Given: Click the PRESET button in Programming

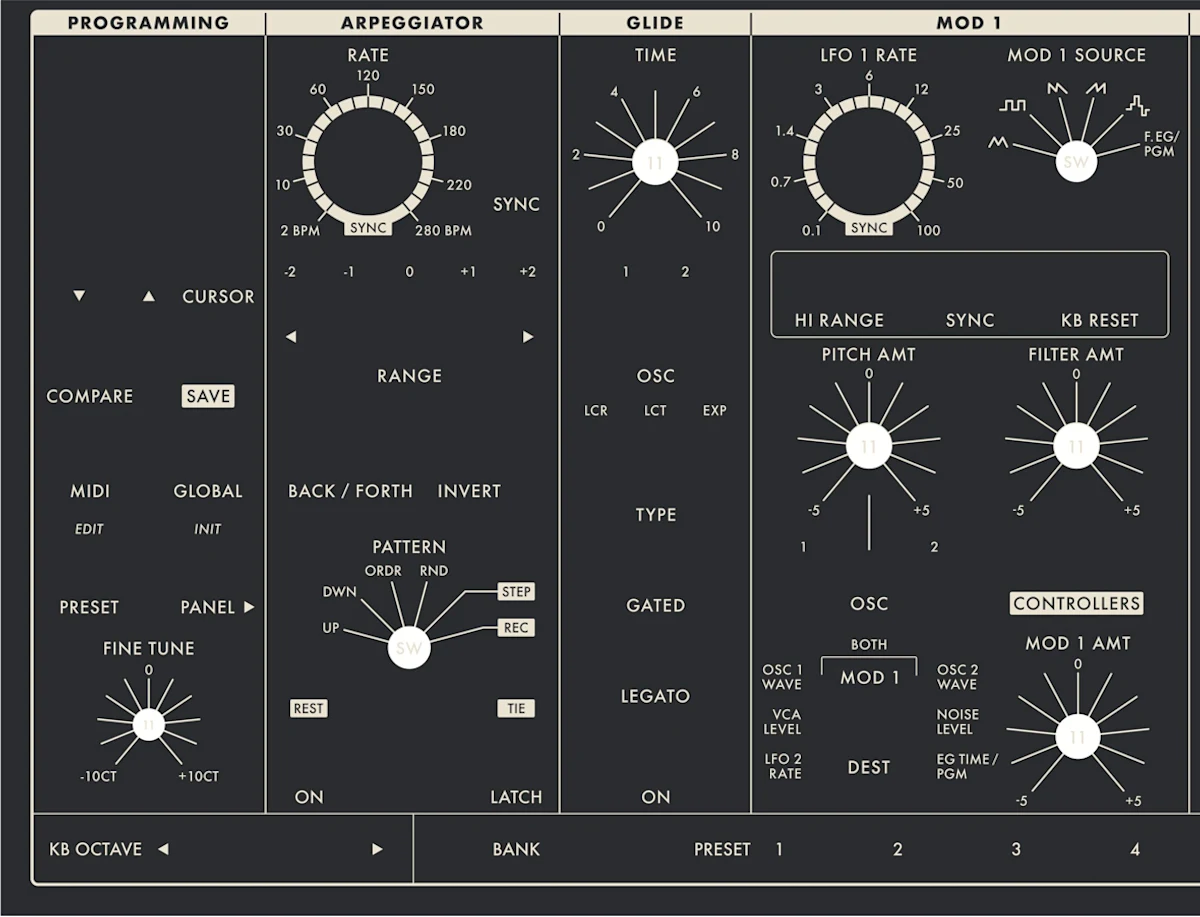Looking at the screenshot, I should coord(89,607).
